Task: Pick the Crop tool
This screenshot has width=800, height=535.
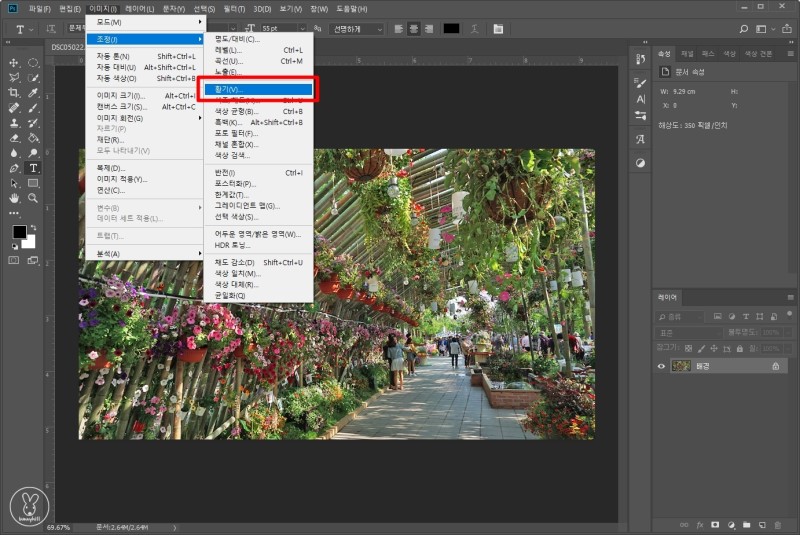Action: pos(14,92)
